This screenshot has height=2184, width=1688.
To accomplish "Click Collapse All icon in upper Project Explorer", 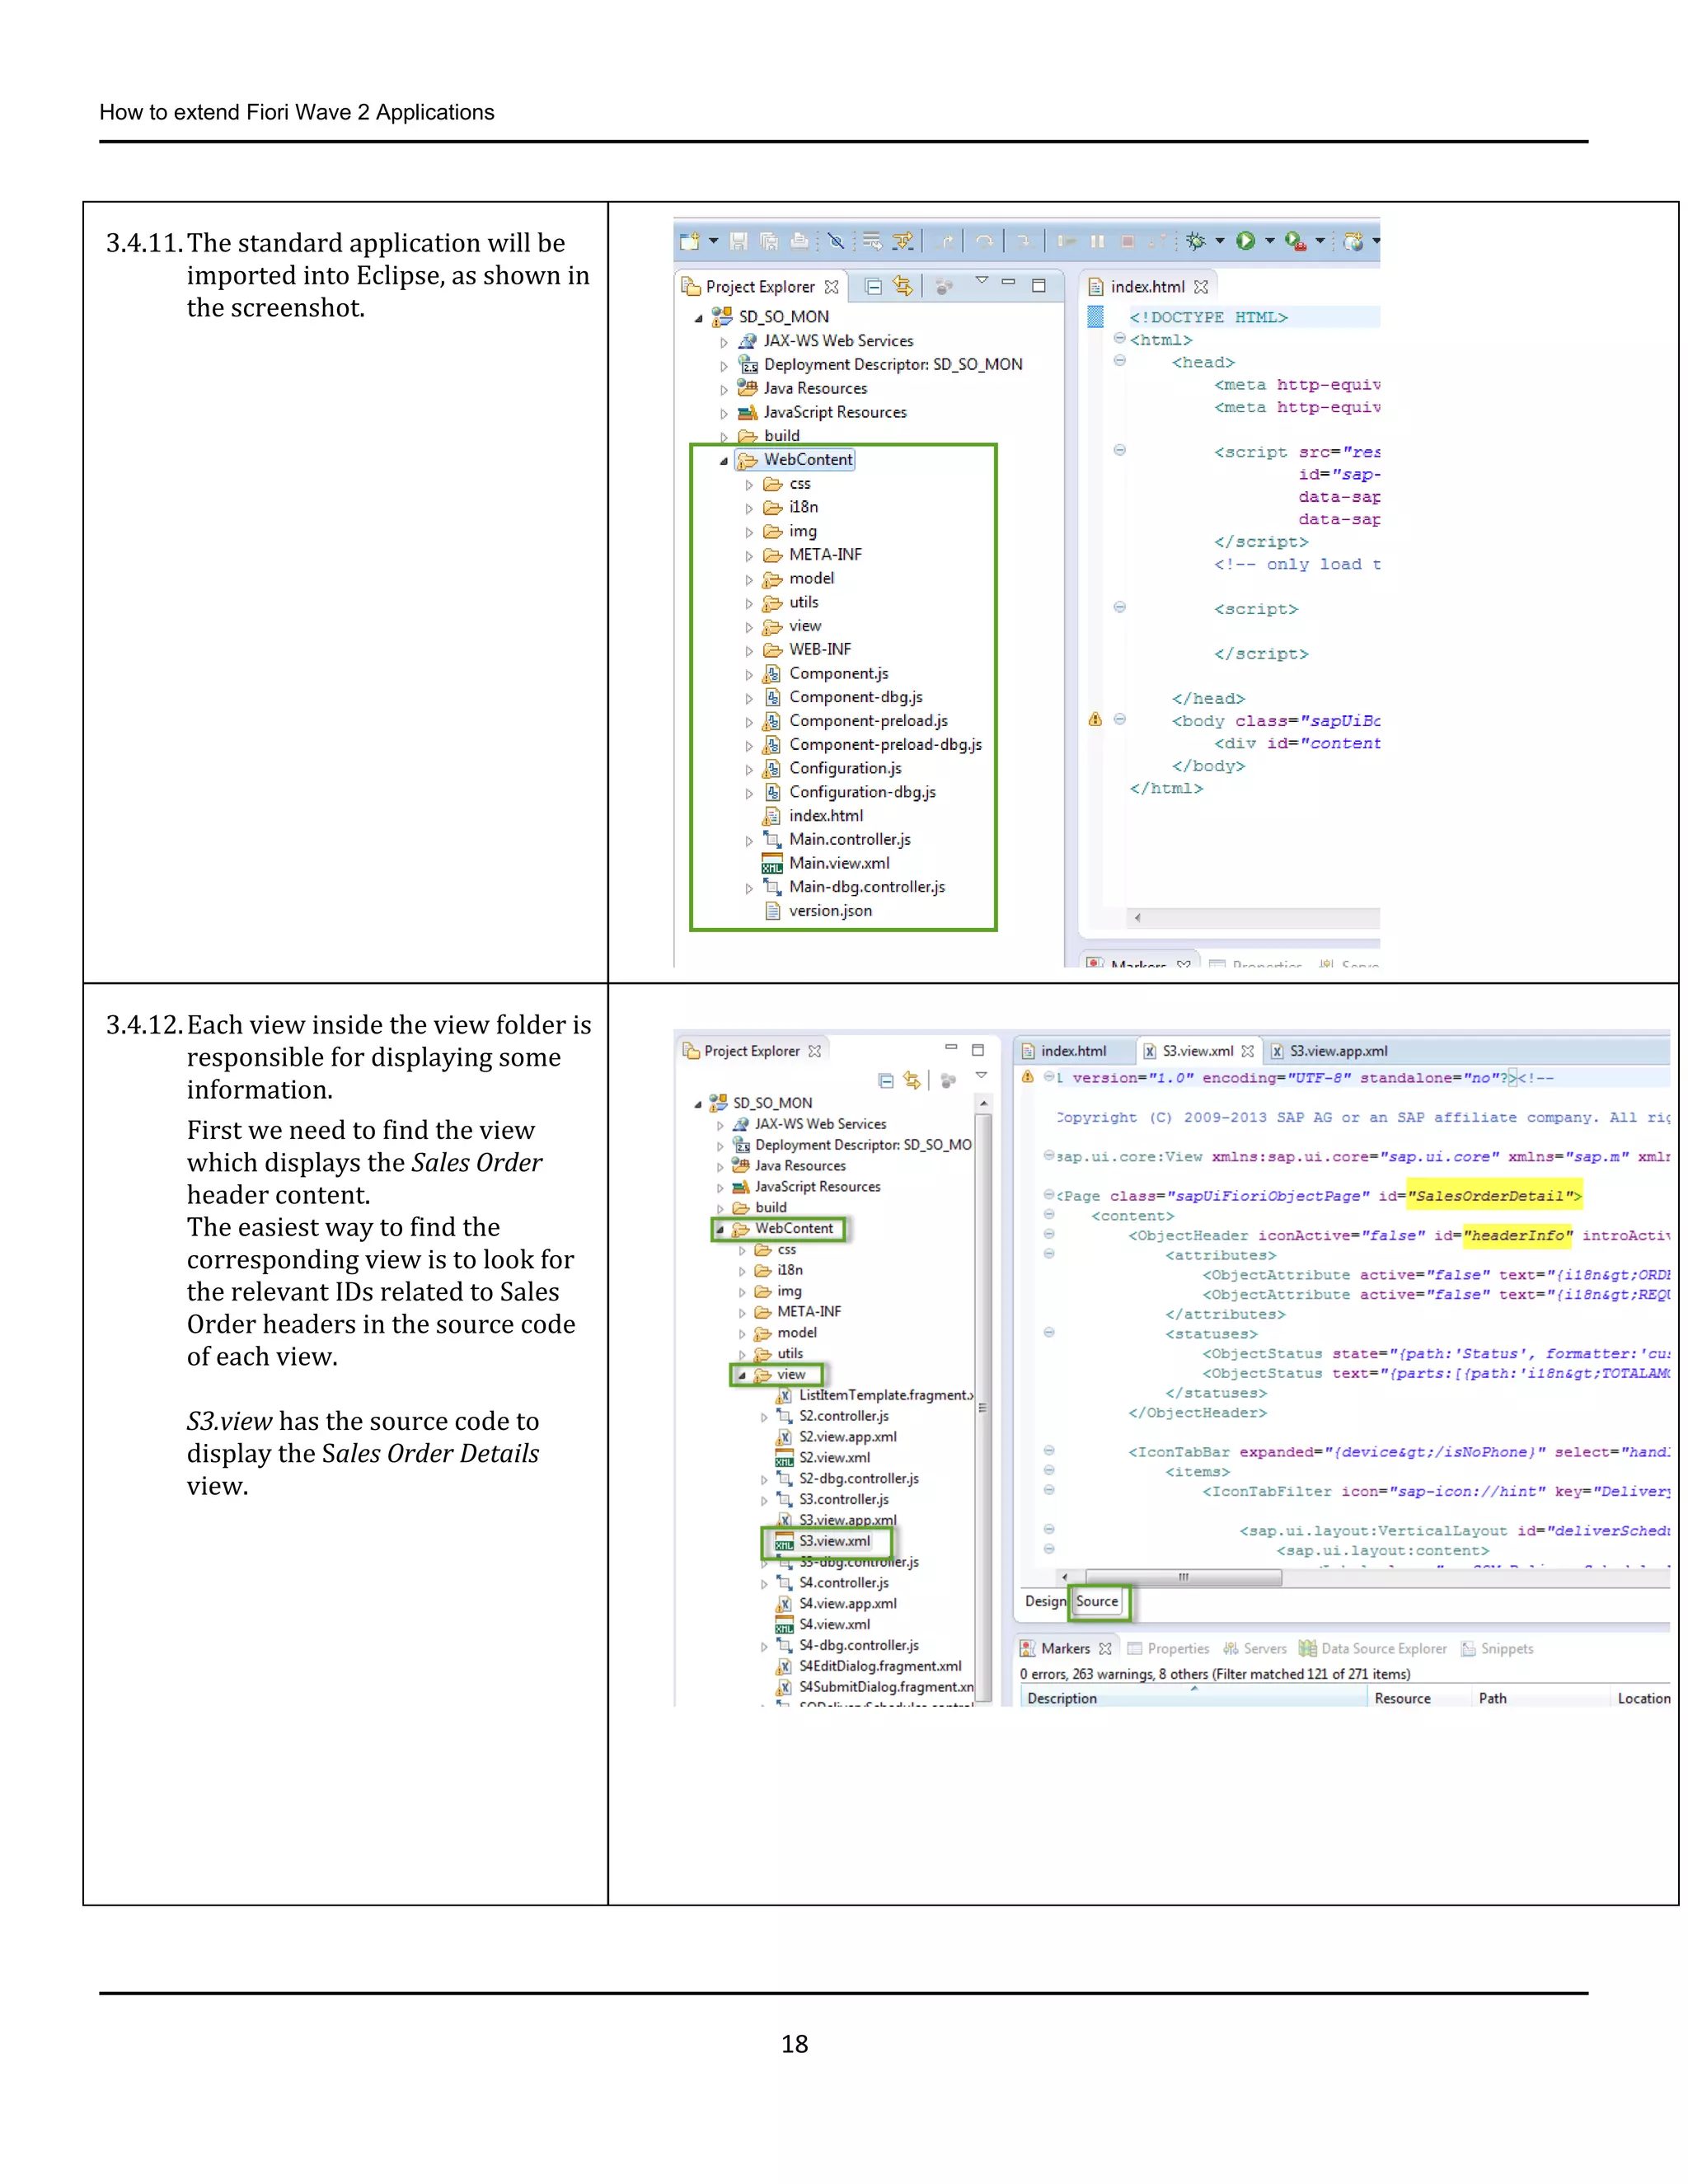I will click(873, 287).
